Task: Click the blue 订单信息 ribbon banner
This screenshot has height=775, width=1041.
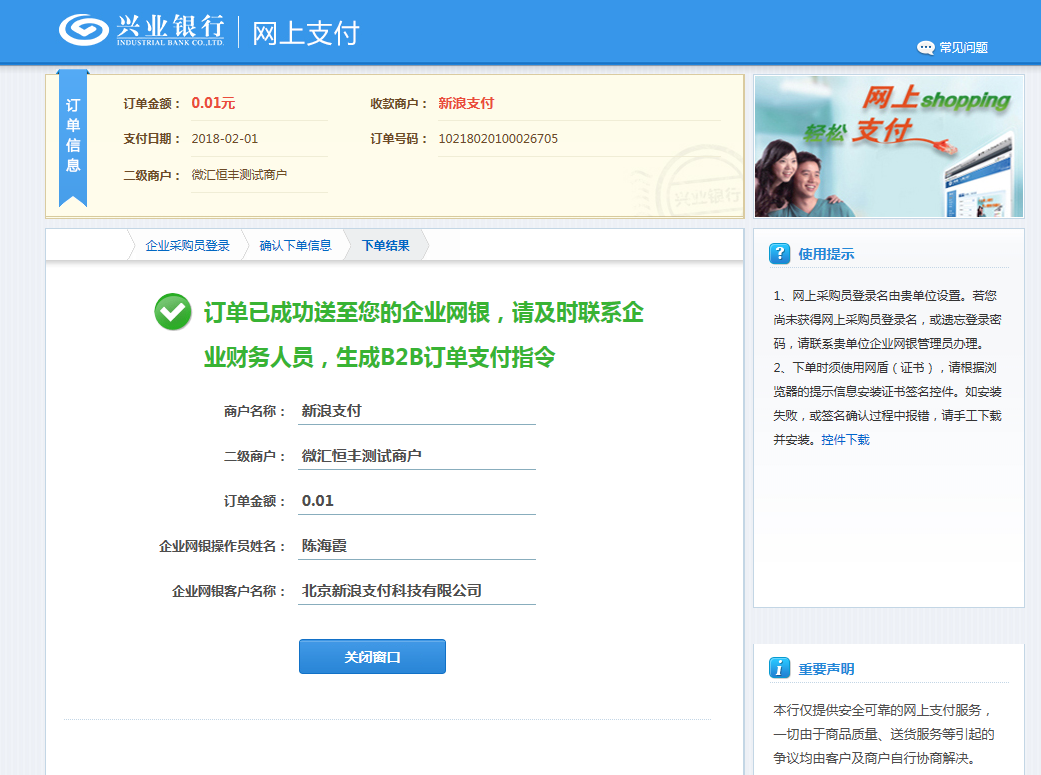Action: click(73, 137)
